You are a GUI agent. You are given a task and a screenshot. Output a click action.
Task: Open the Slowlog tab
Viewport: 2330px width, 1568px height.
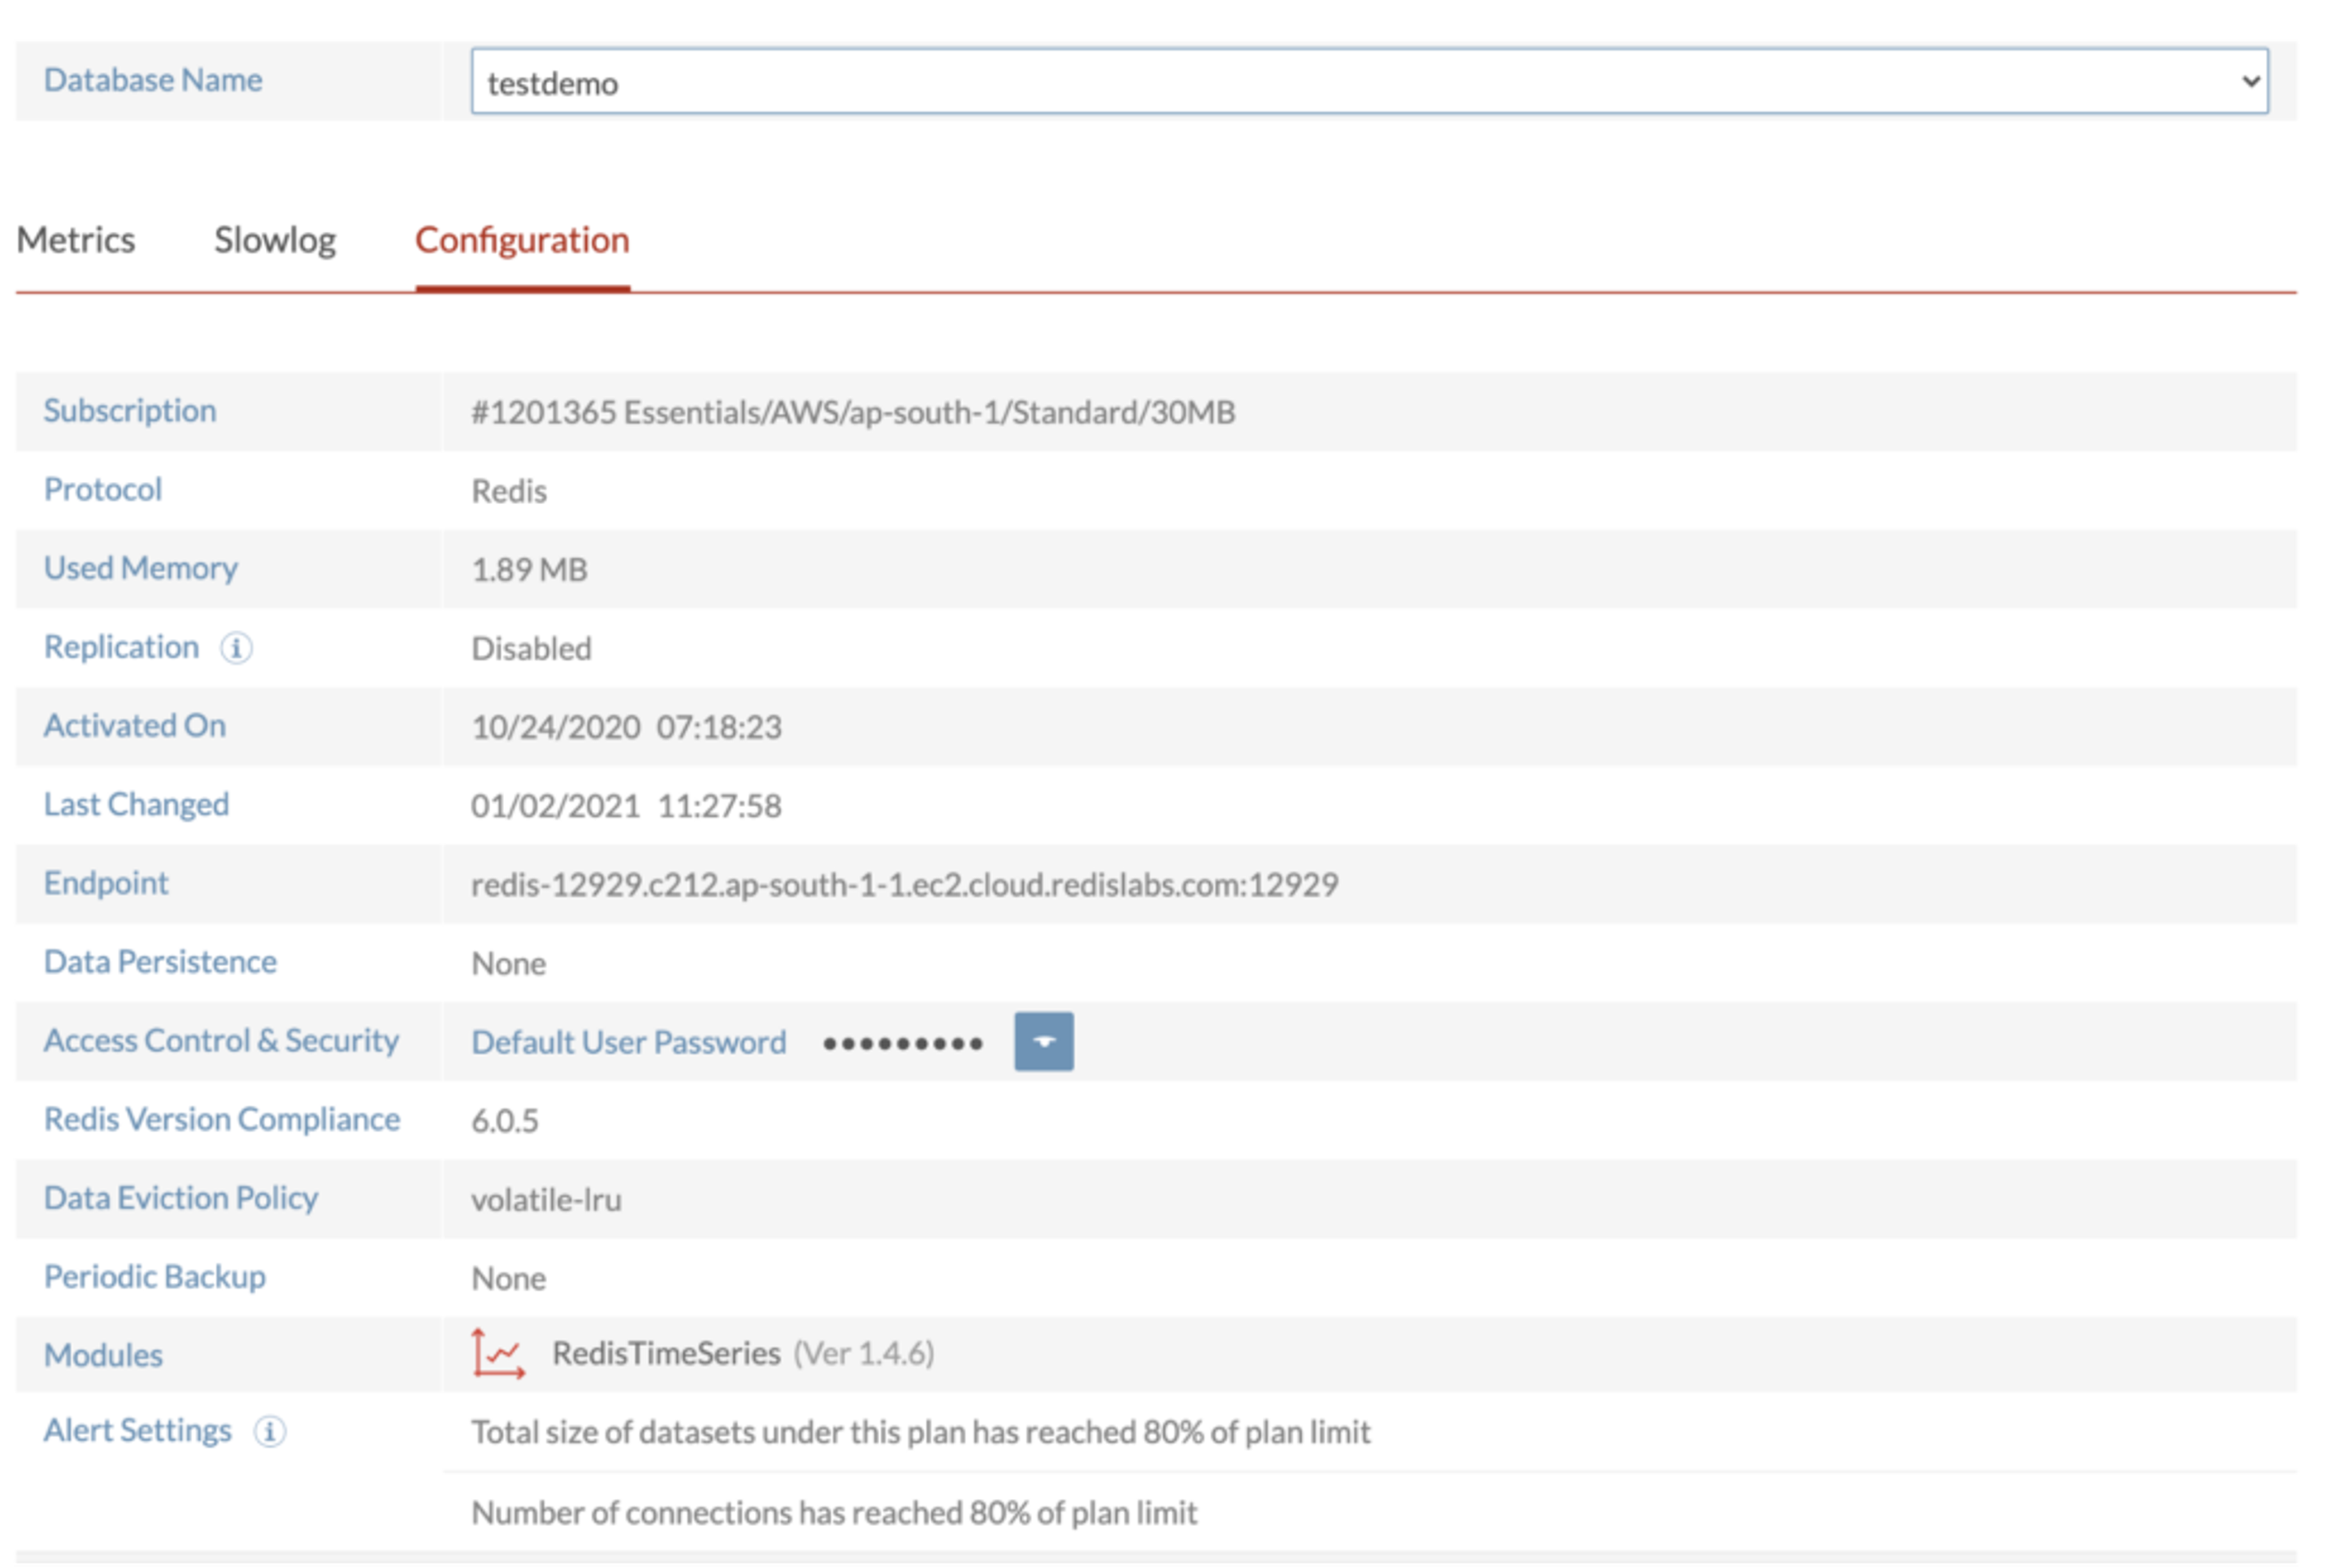pos(275,241)
